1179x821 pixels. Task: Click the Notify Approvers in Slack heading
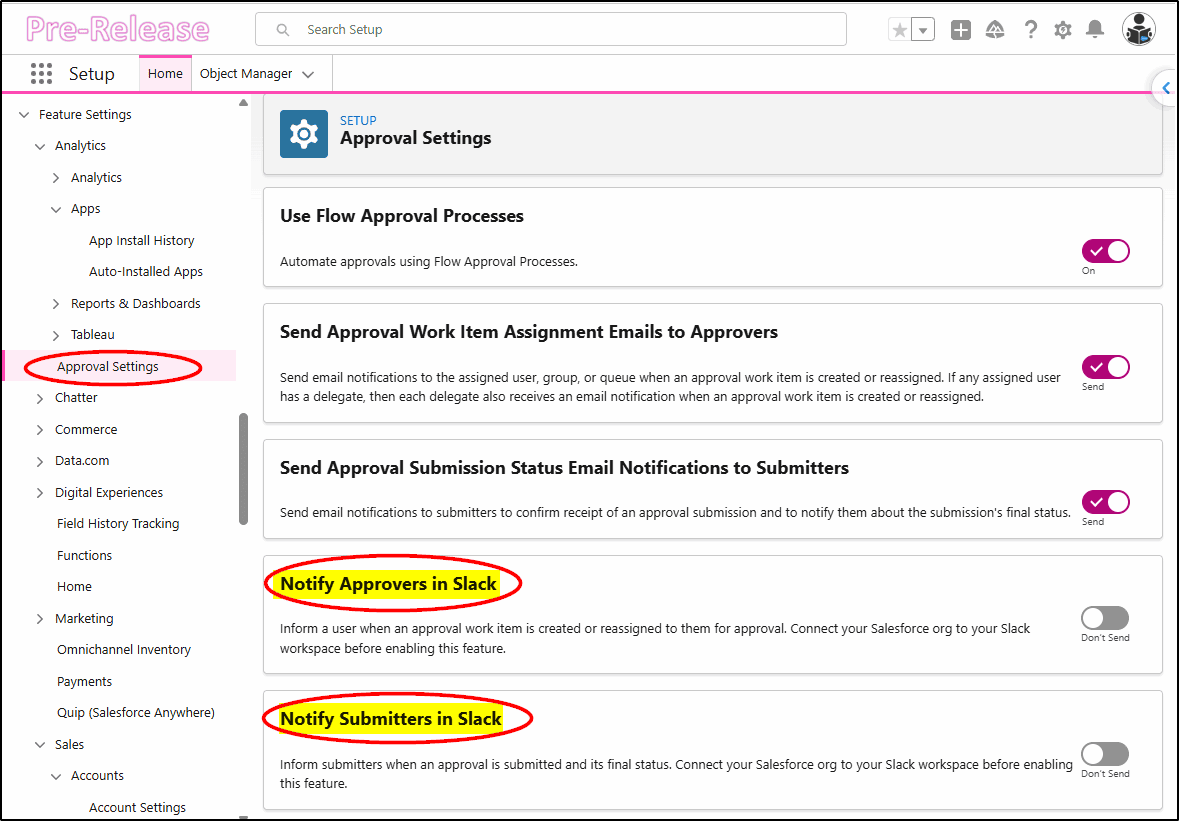388,583
